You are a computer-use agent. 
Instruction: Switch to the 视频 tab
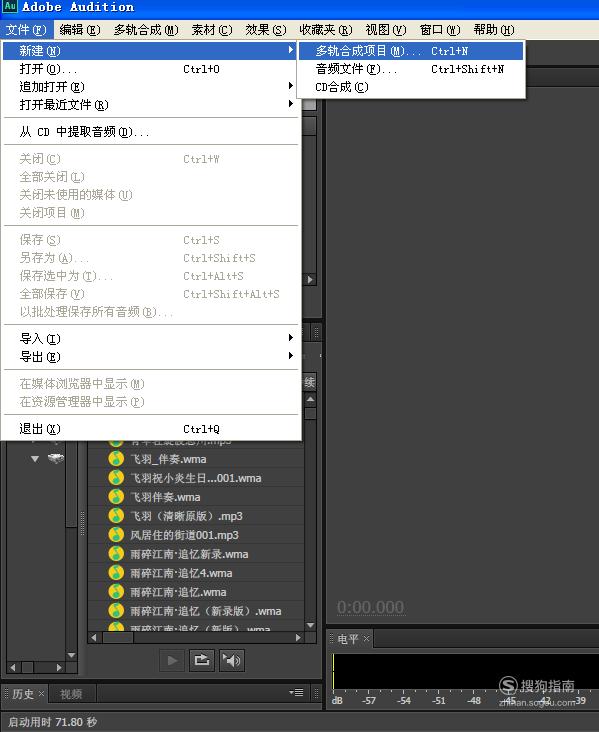(x=71, y=694)
